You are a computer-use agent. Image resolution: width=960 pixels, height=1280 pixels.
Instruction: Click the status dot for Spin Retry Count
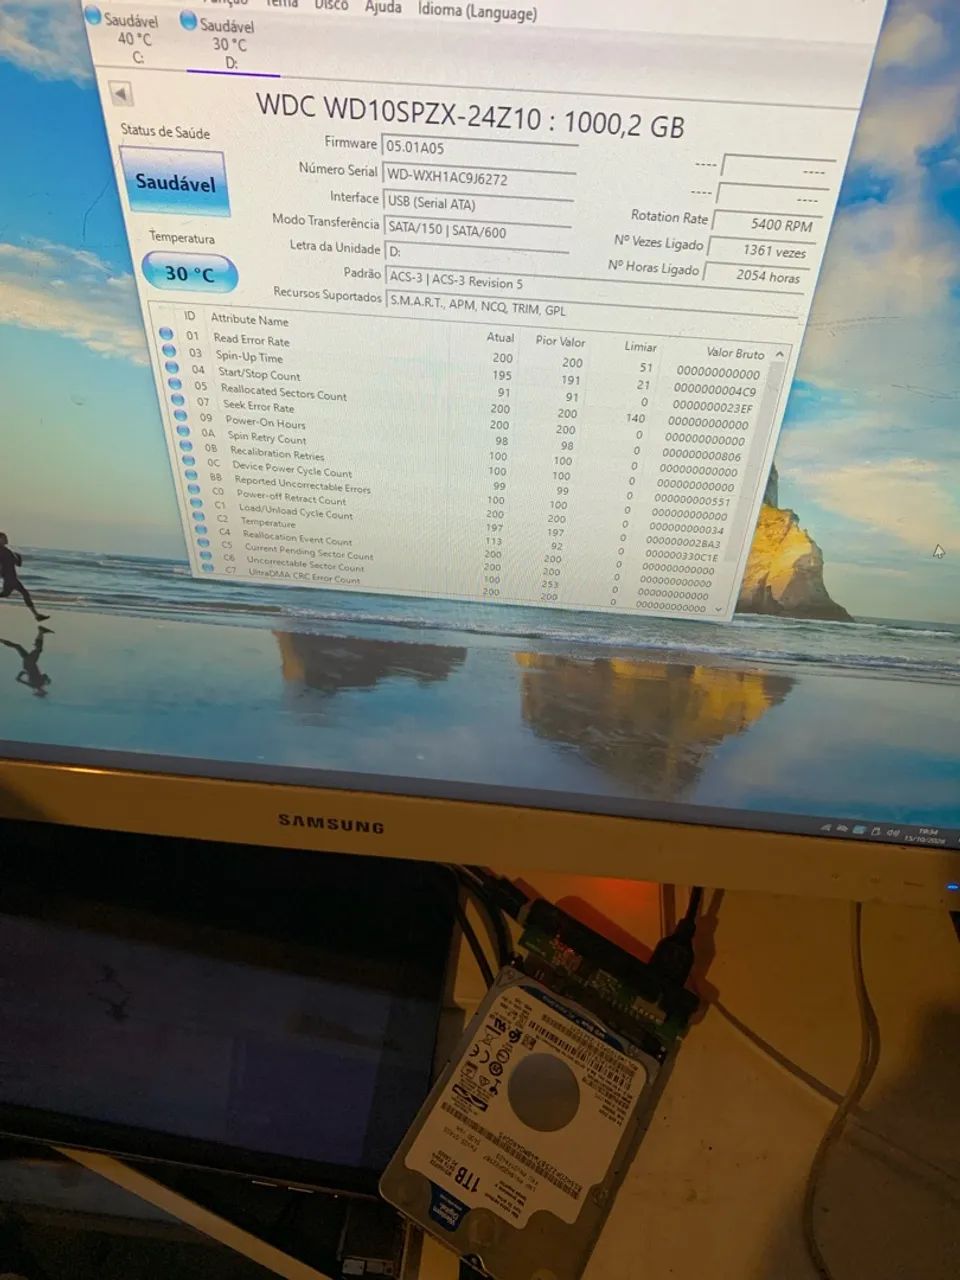(184, 430)
